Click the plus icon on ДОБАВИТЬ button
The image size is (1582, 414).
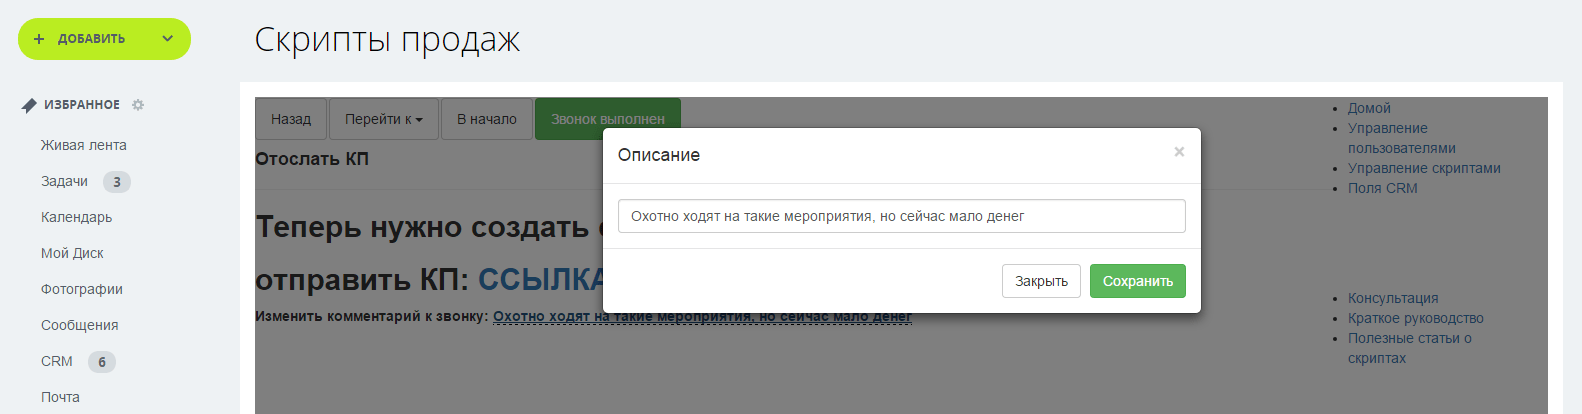coord(39,39)
